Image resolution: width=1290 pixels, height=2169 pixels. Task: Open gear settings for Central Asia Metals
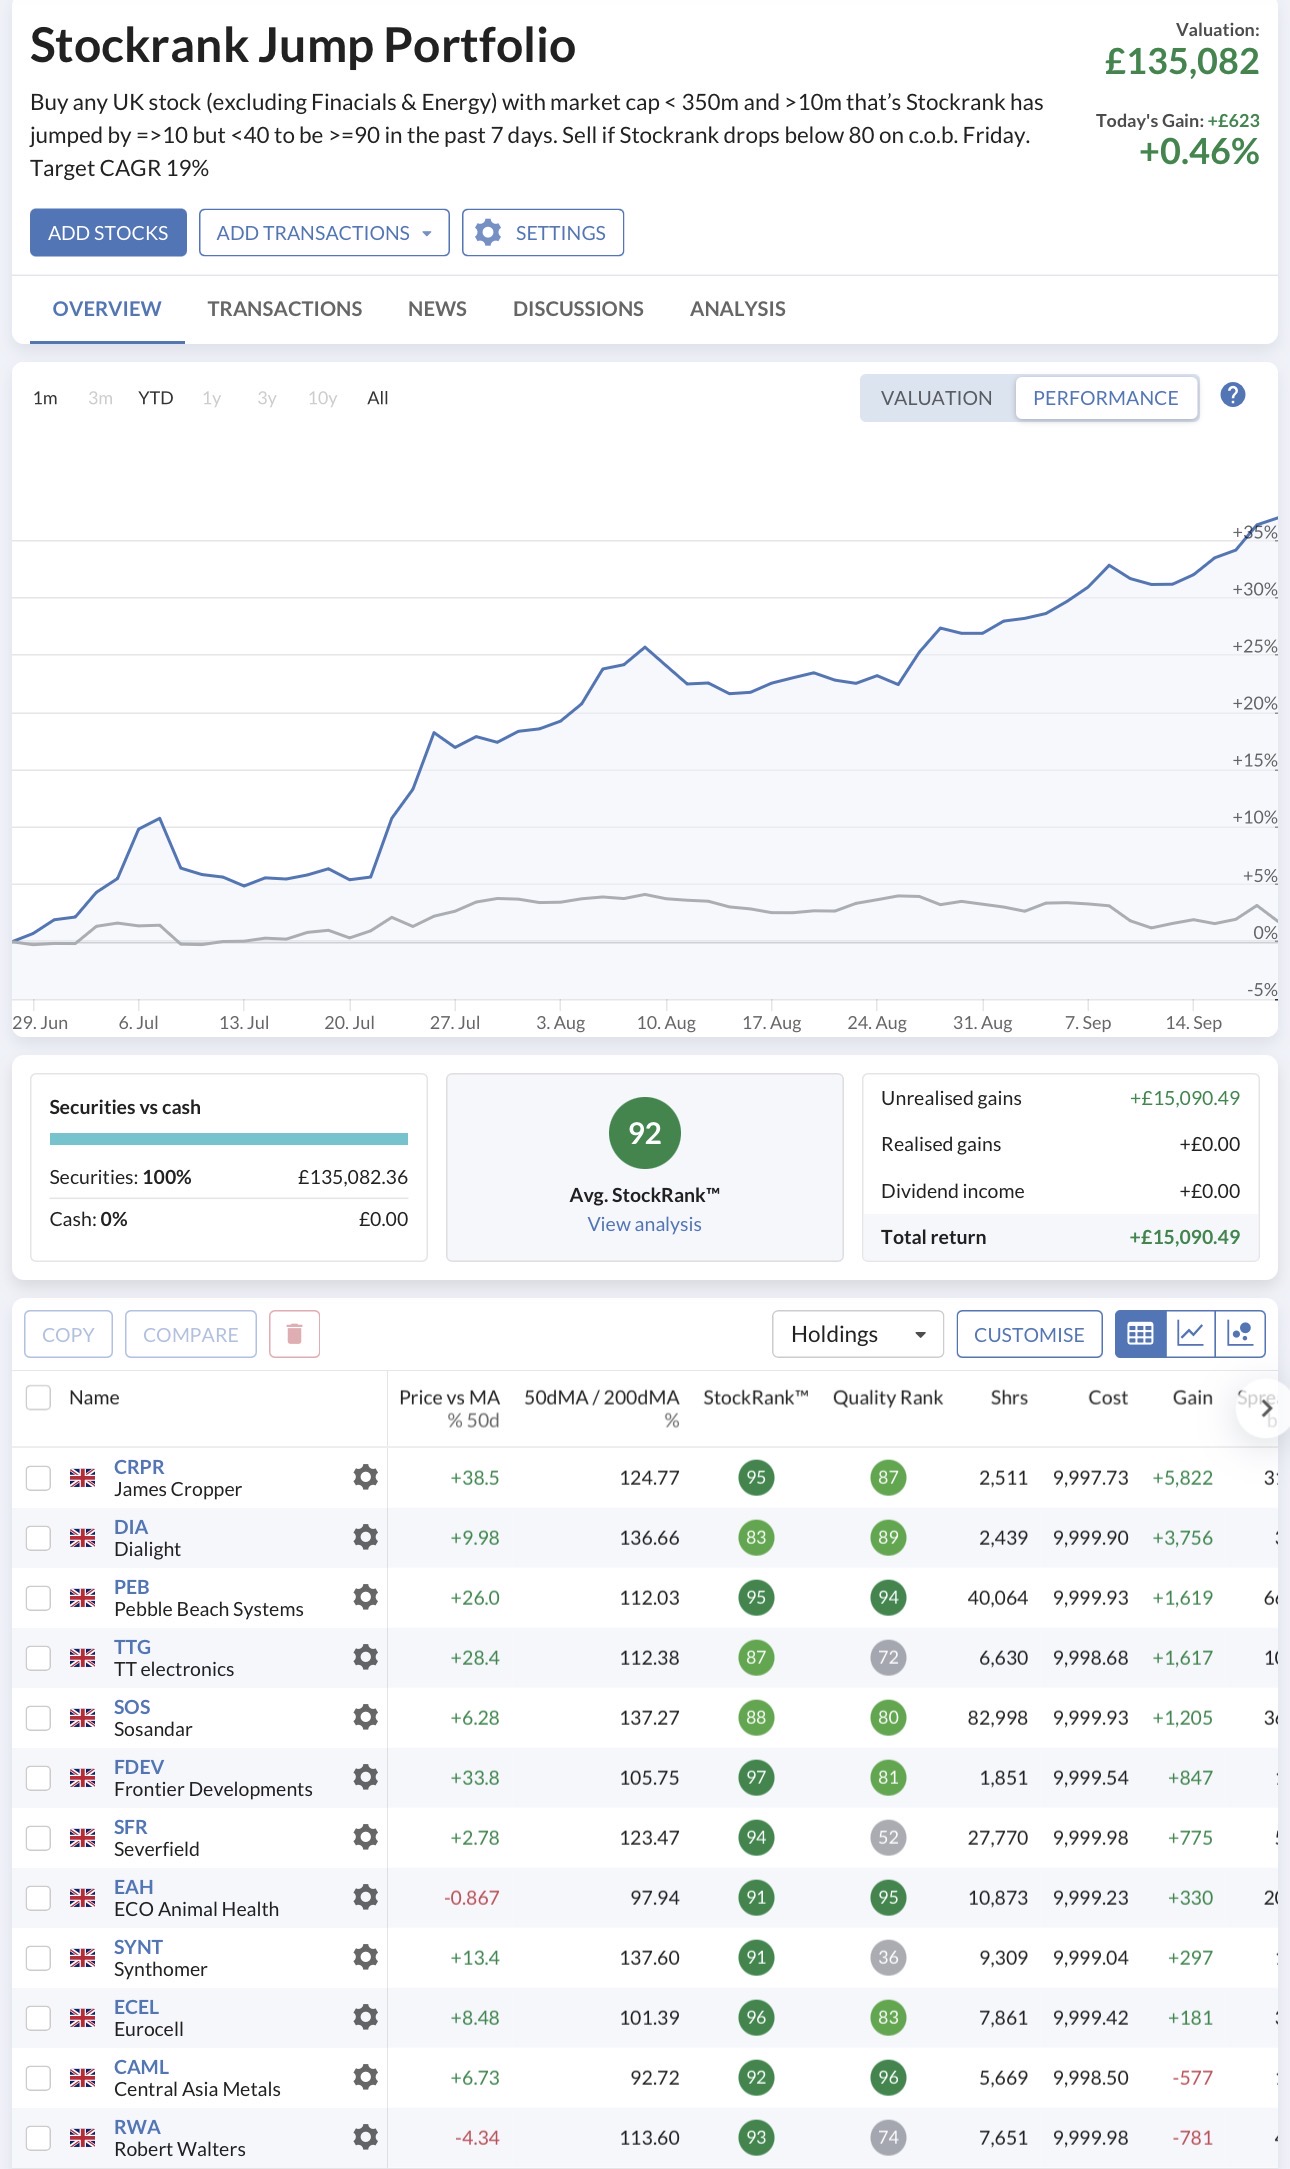point(366,2077)
